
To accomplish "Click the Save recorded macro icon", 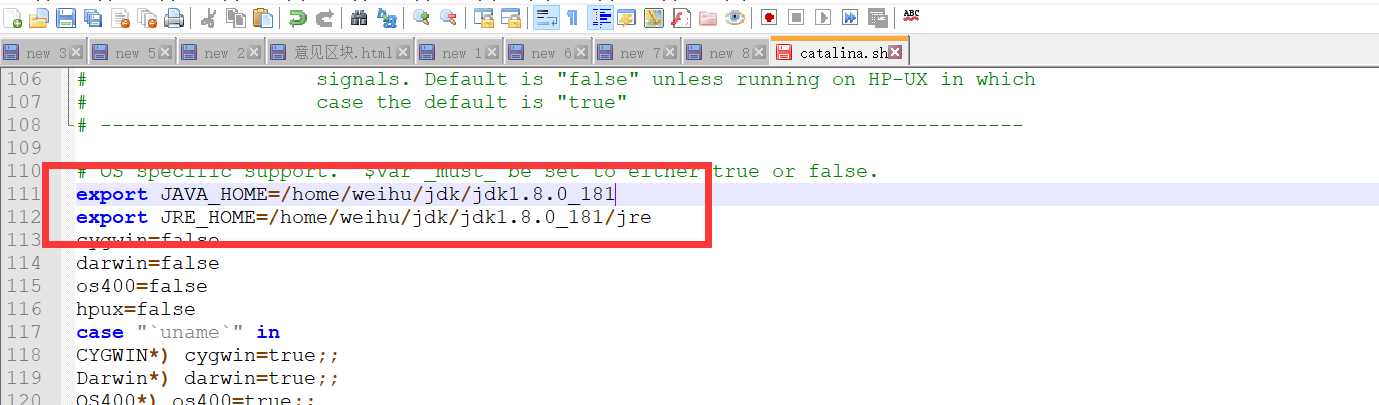I will coord(877,18).
